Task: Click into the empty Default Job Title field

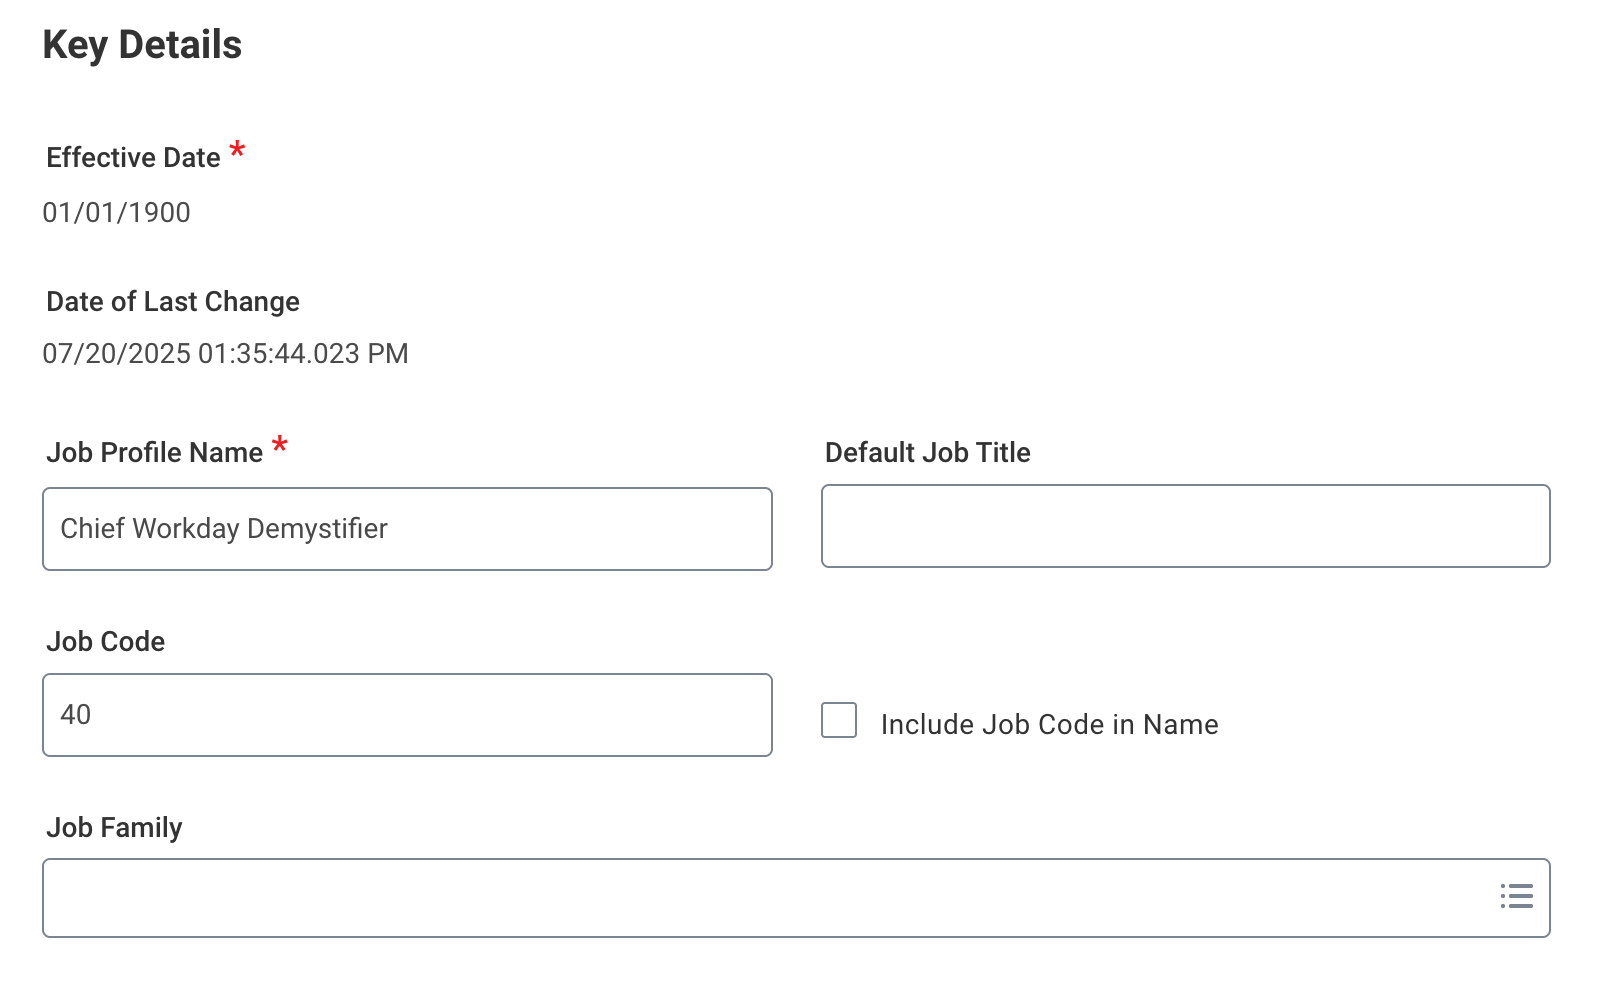Action: coord(1185,526)
